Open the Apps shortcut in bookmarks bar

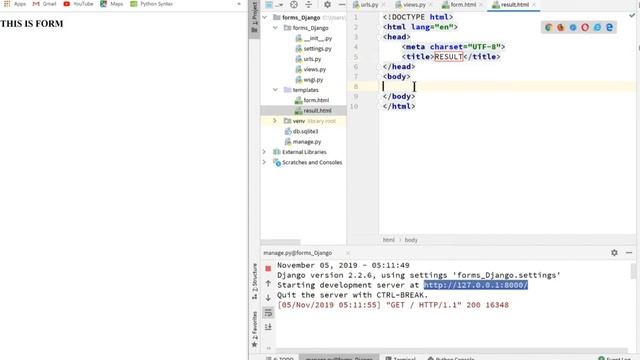click(15, 4)
